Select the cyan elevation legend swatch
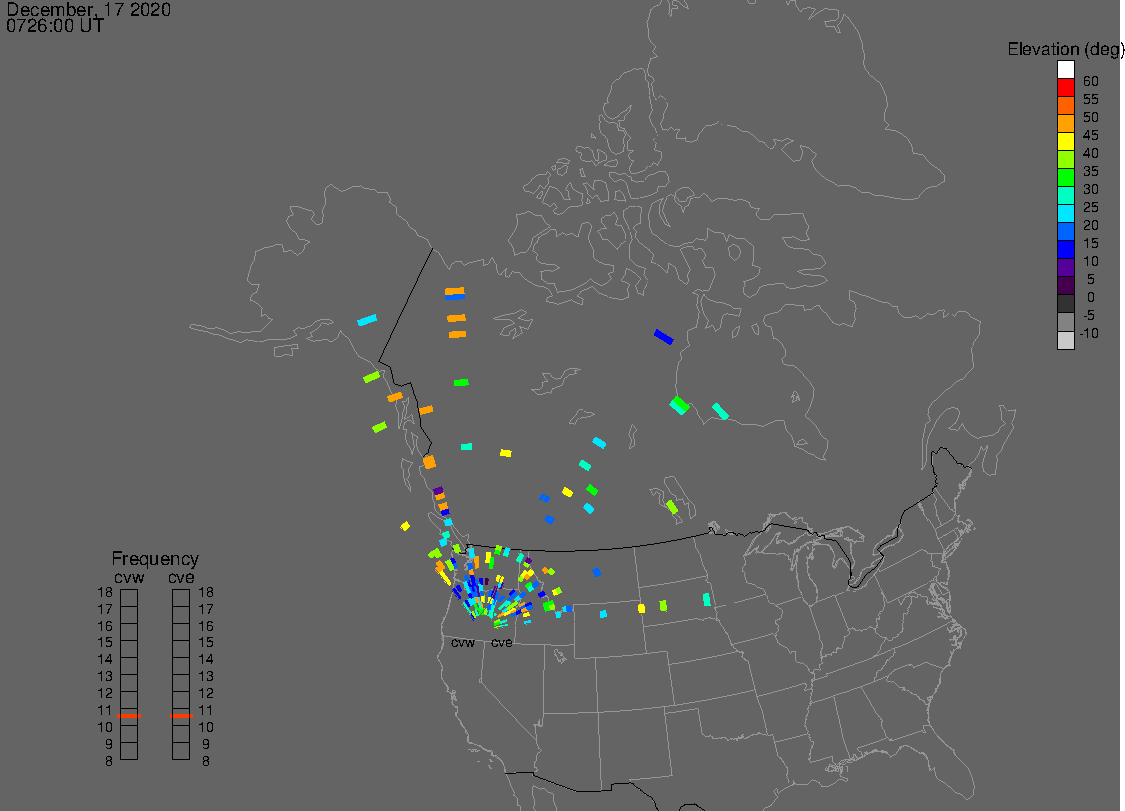Viewport: 1125px width, 811px height. pos(1065,213)
